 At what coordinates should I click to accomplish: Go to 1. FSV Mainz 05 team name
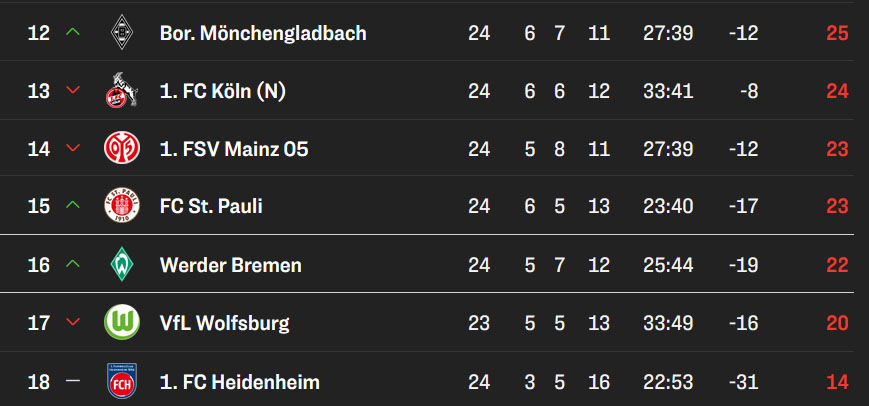[x=234, y=149]
